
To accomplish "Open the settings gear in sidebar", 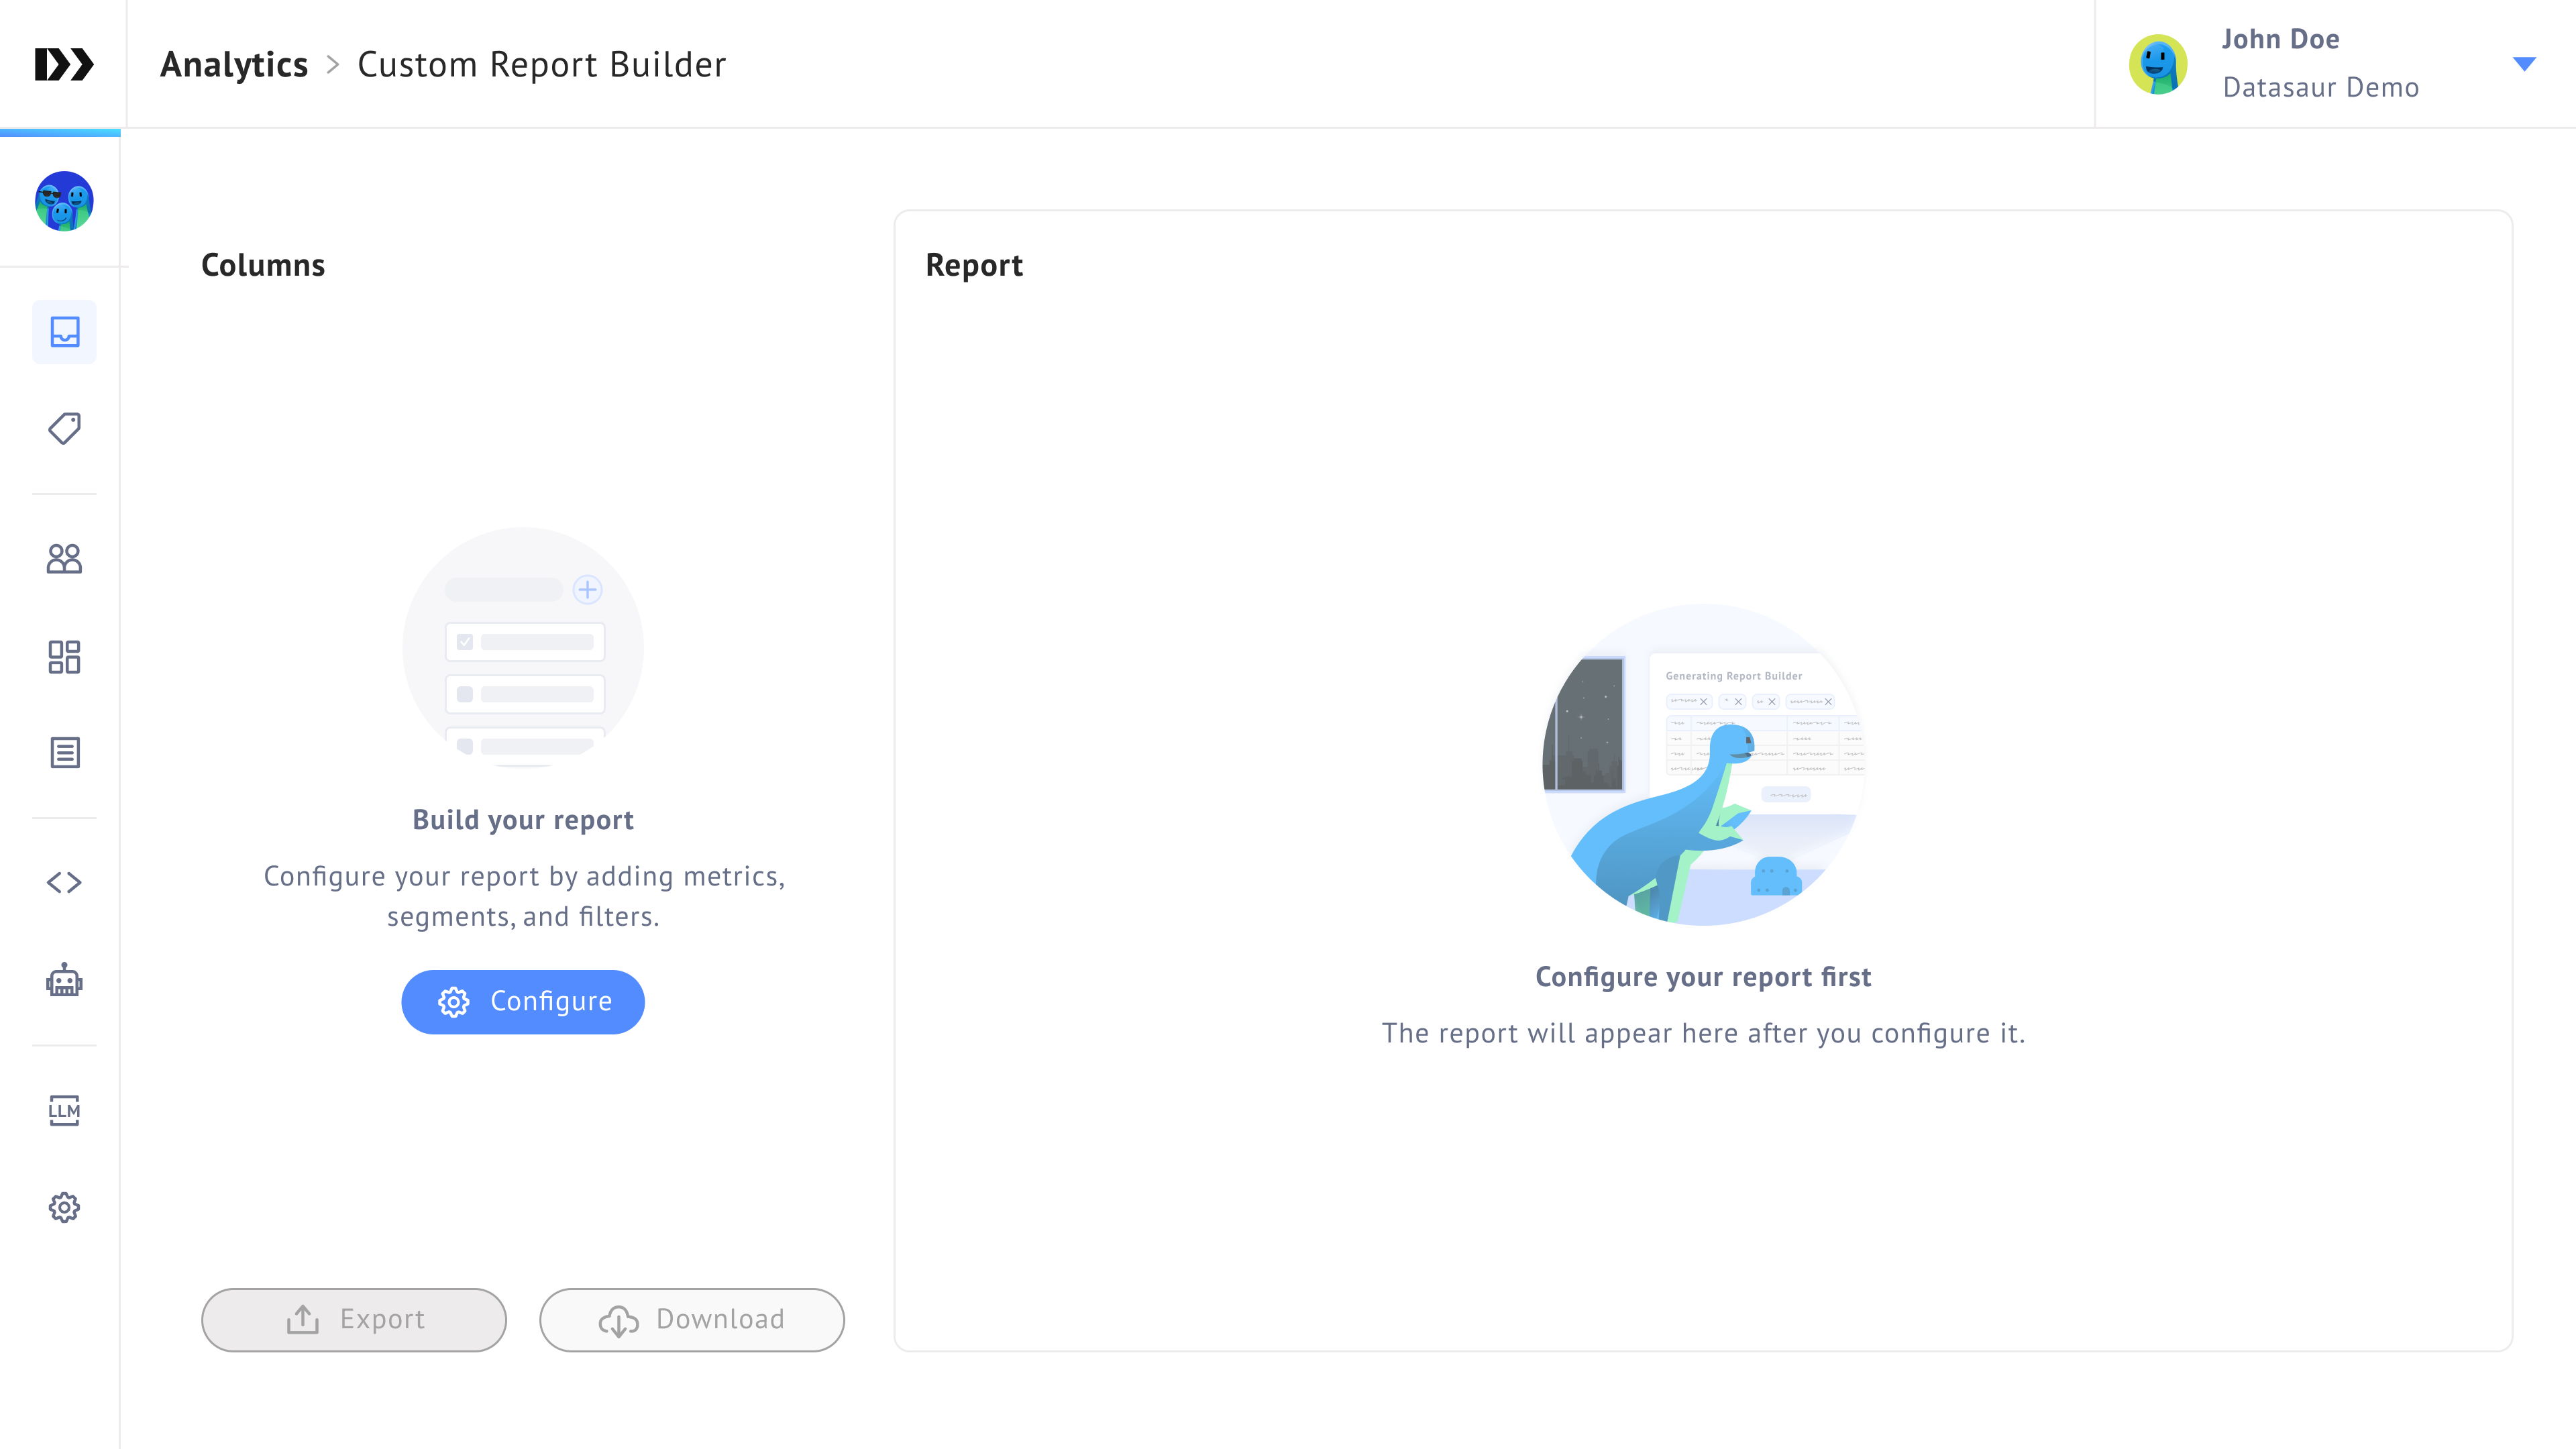I will point(64,1207).
